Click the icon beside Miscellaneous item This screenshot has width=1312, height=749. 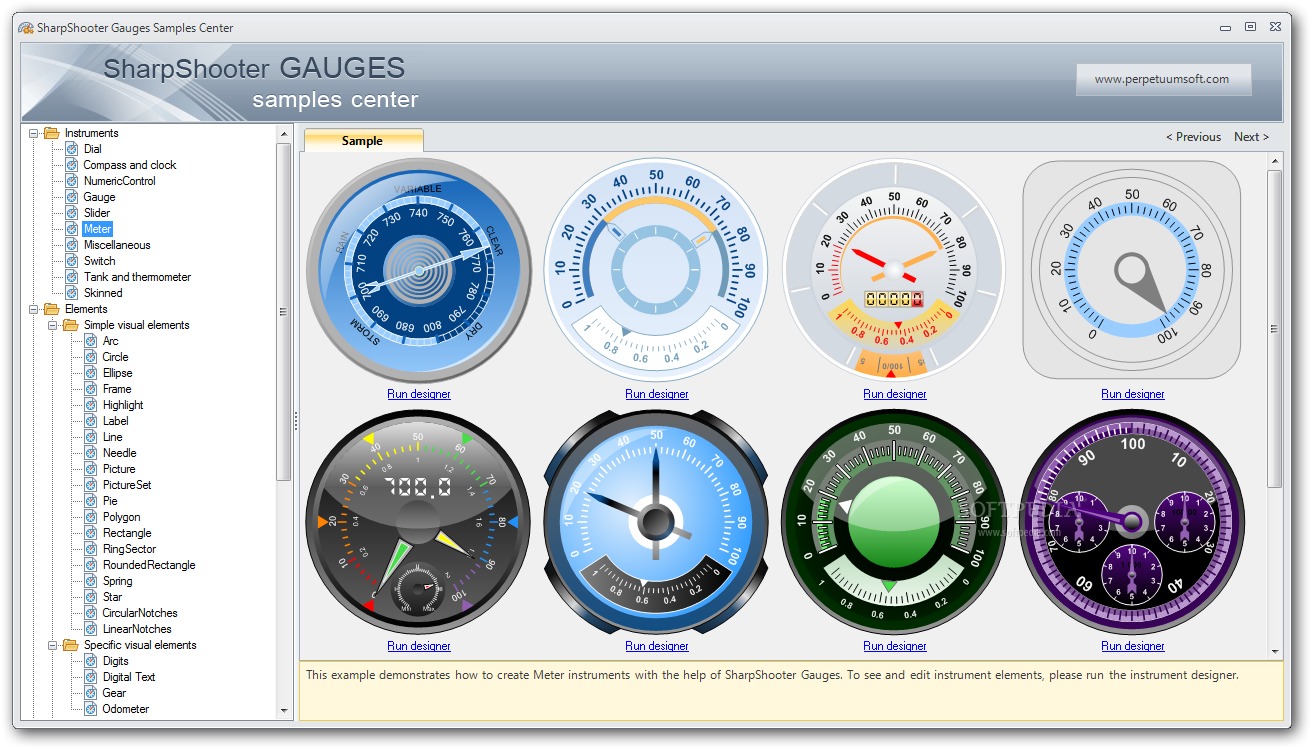[72, 245]
